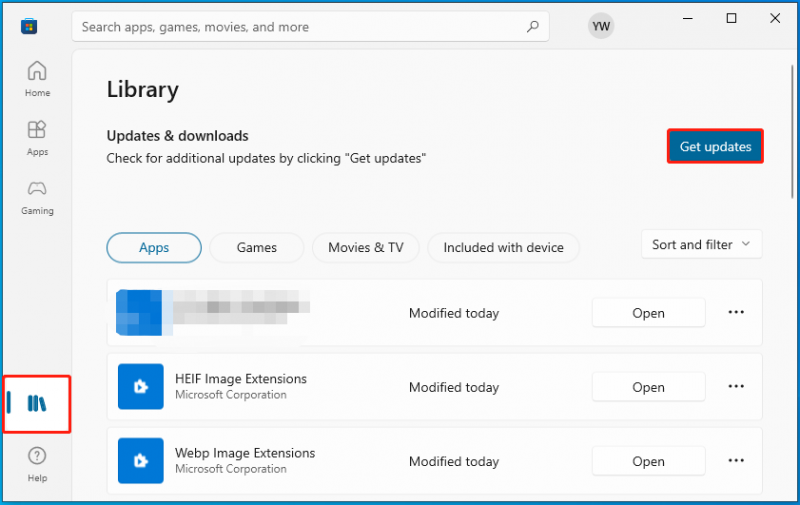This screenshot has width=800, height=505.
Task: Open the Home section in sidebar
Action: [37, 79]
